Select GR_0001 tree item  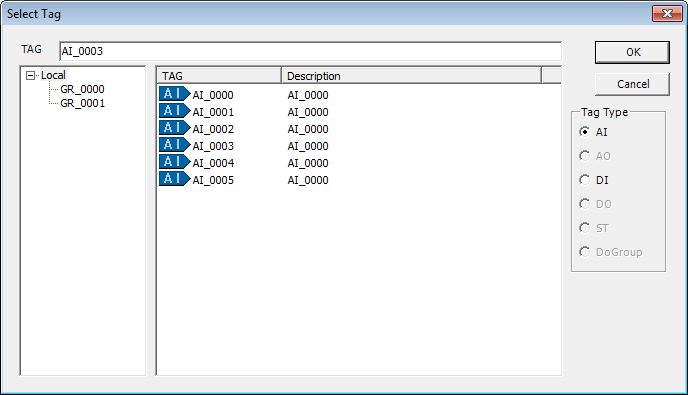click(82, 103)
